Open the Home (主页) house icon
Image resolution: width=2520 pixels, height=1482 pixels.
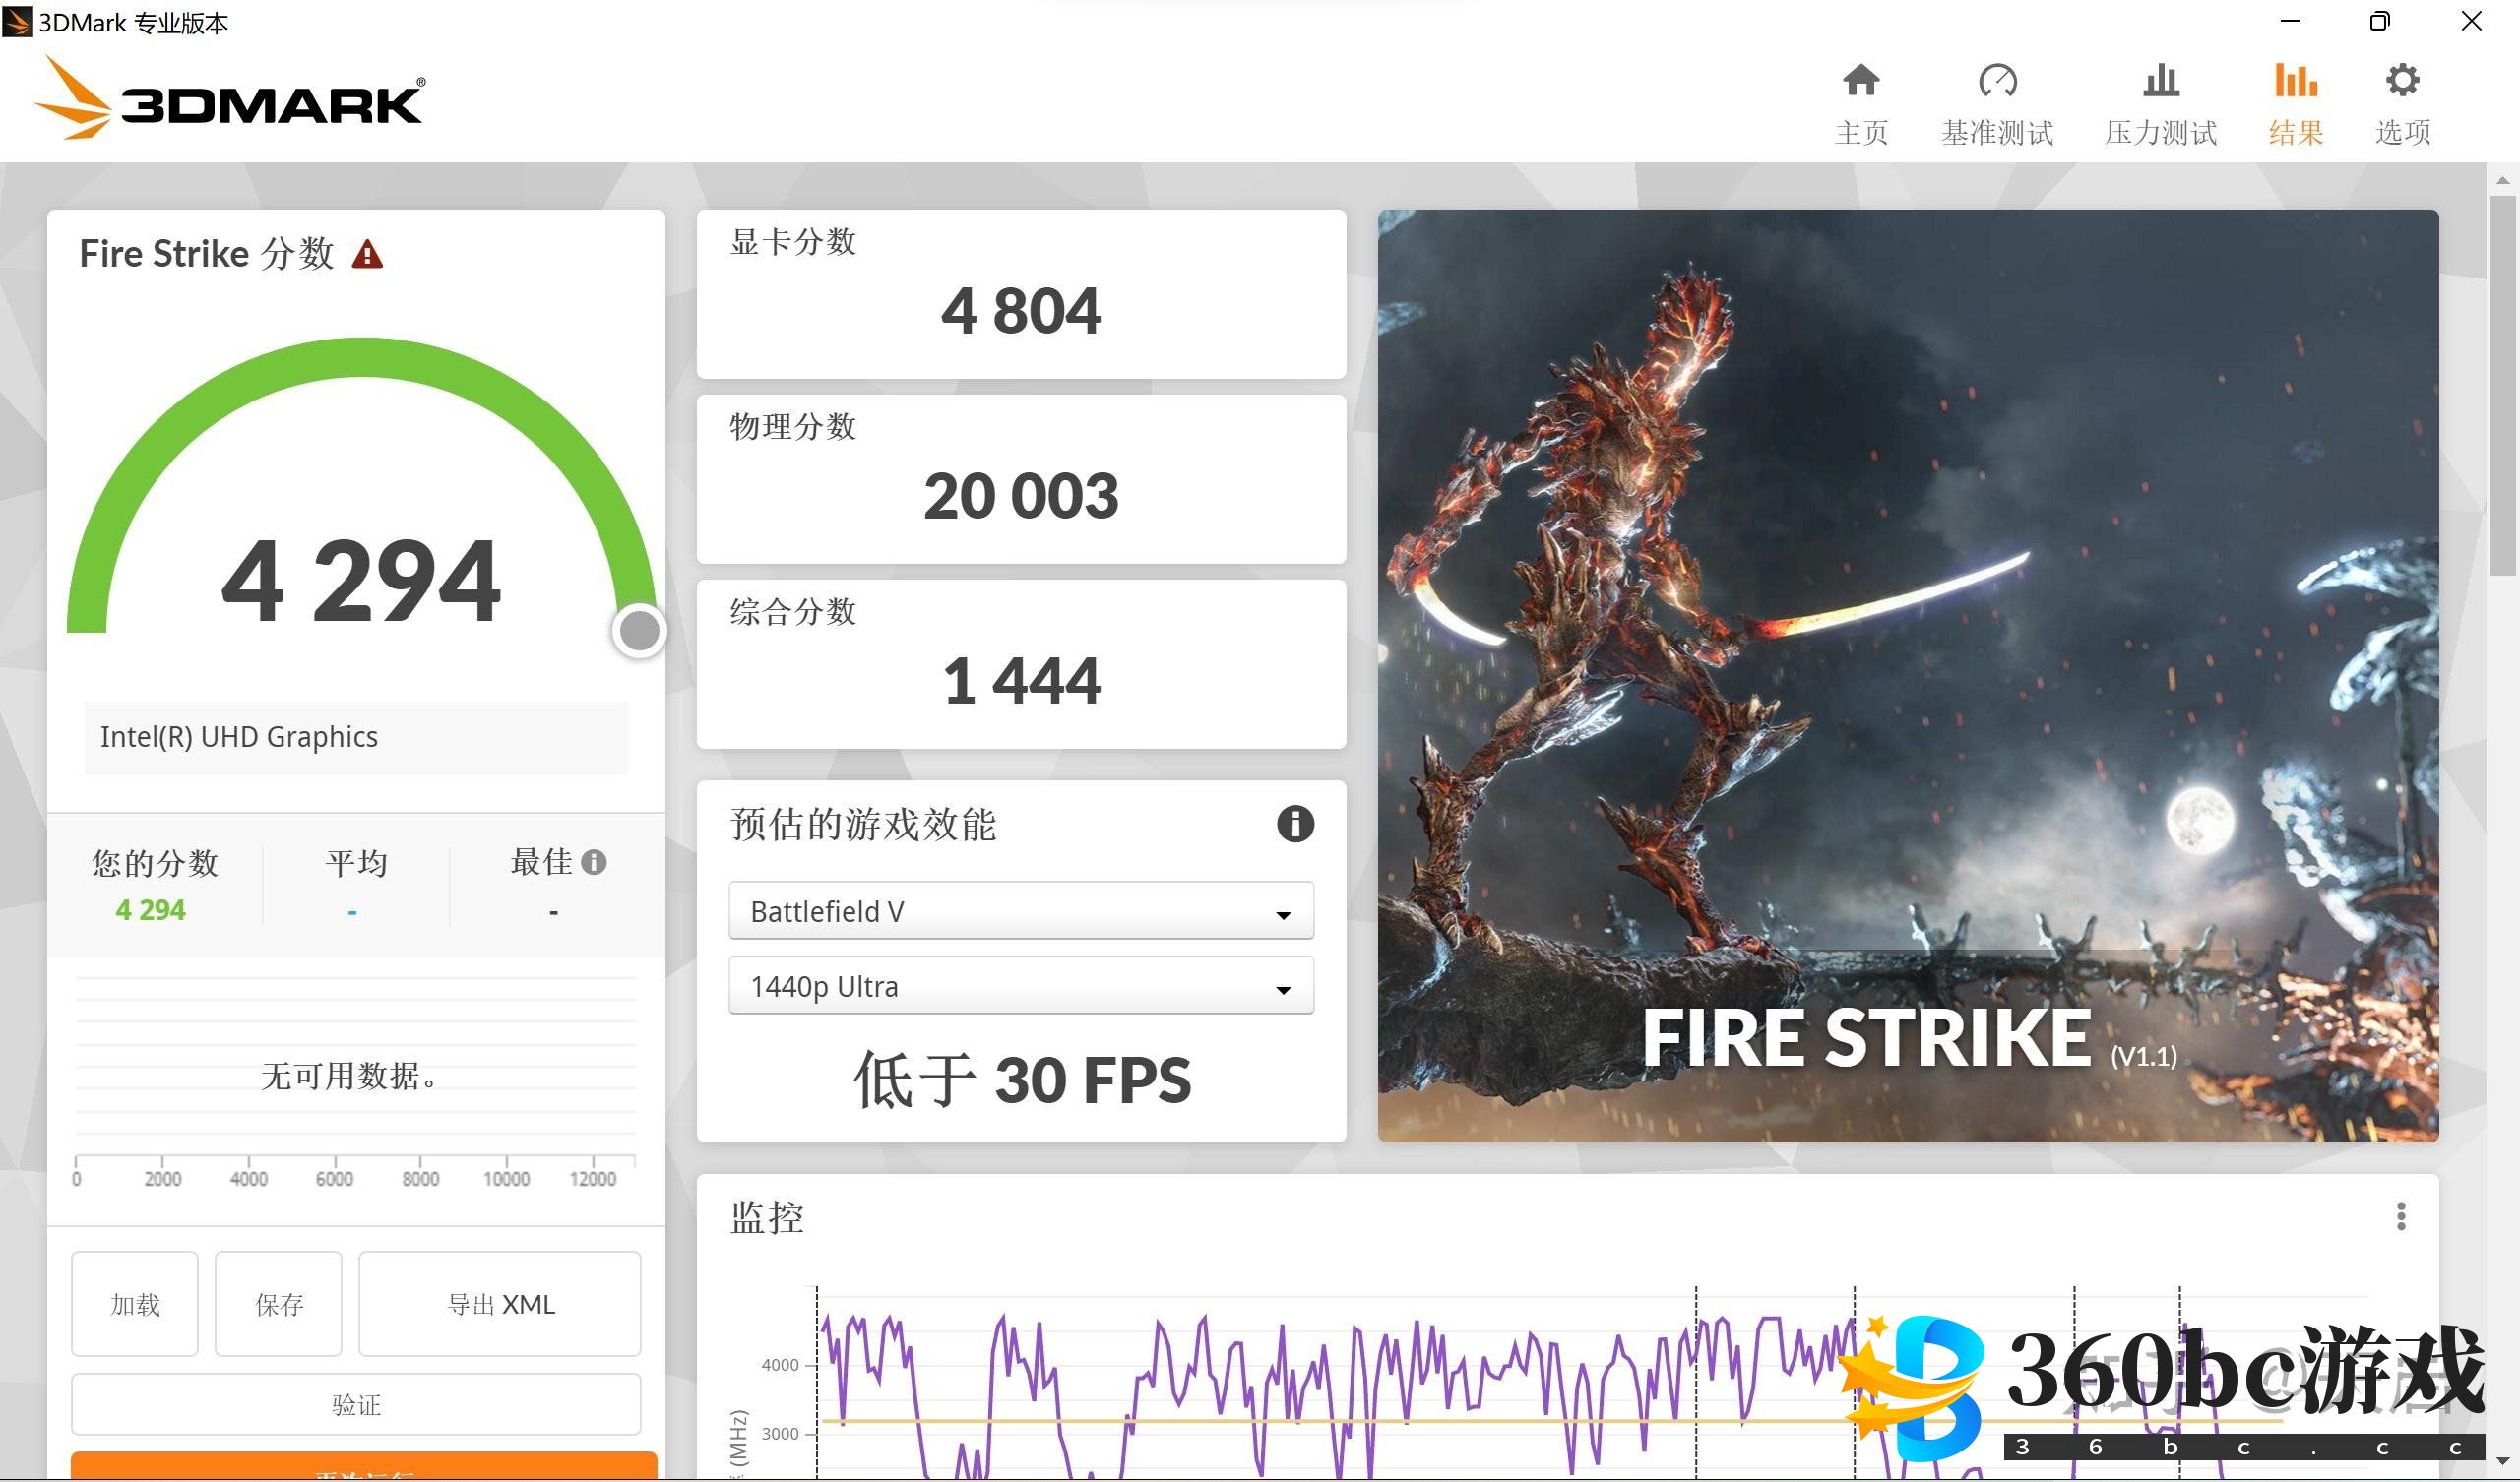pos(1860,82)
